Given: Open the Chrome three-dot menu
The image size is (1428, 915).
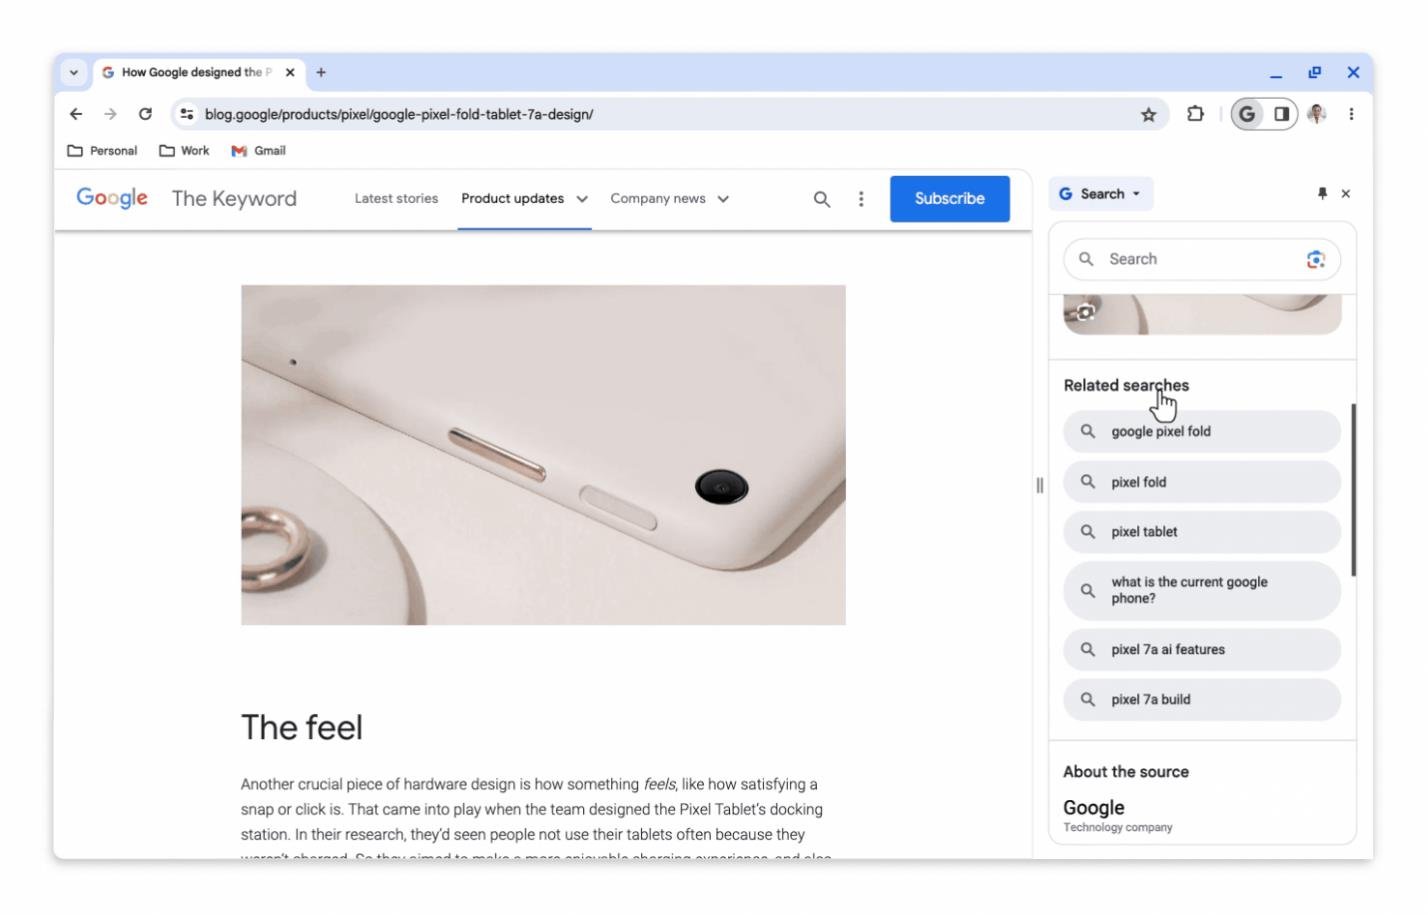Looking at the screenshot, I should click(x=1351, y=114).
